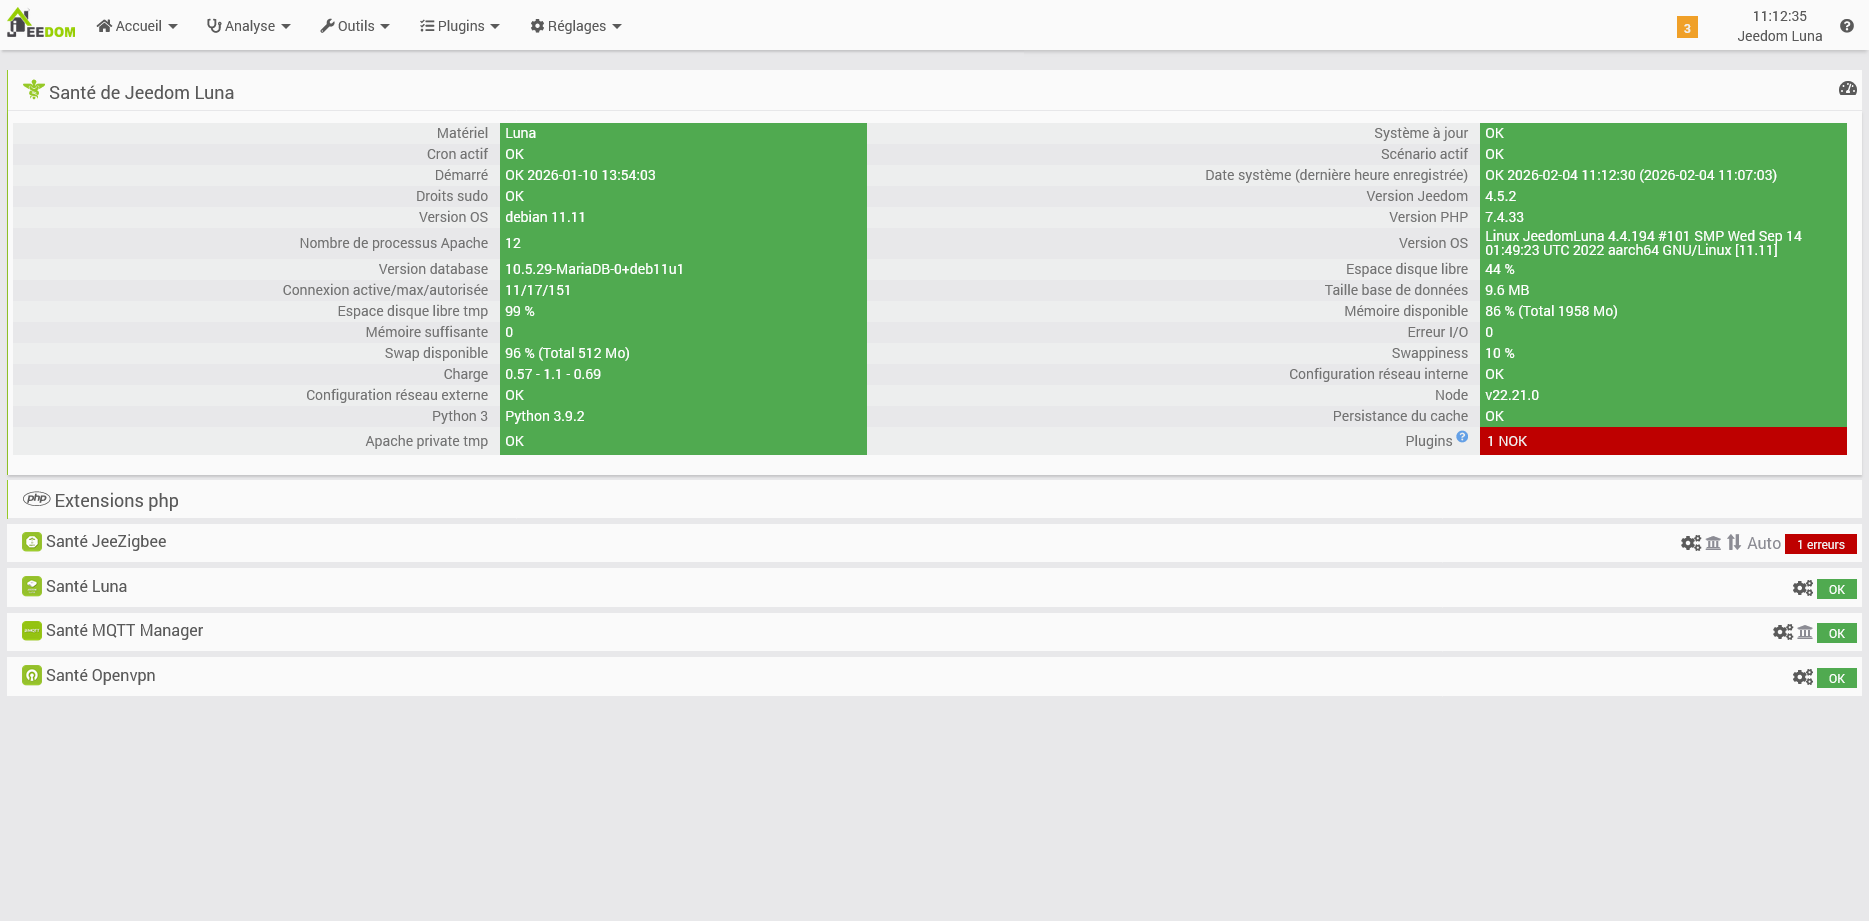Open the Analyse dropdown menu
Image resolution: width=1869 pixels, height=921 pixels.
pos(249,26)
